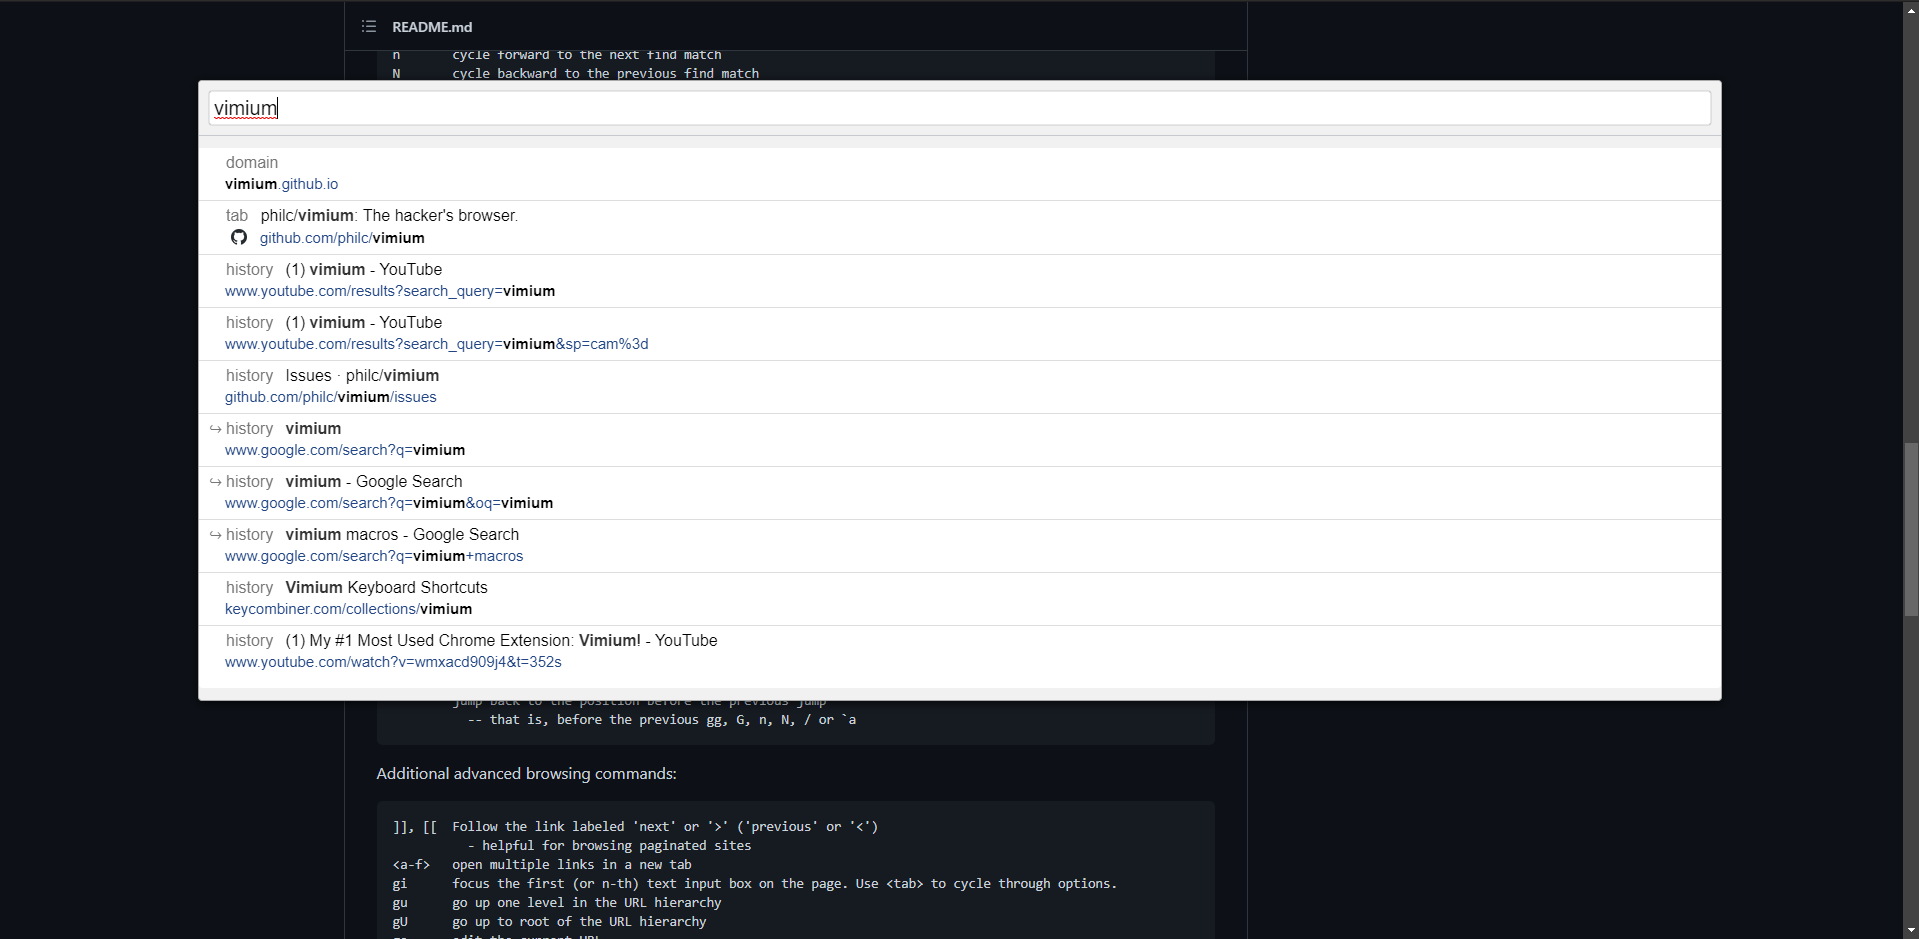Select the 'philc/vimium: The hacker's browser.' tab result
1919x939 pixels.
coord(960,228)
